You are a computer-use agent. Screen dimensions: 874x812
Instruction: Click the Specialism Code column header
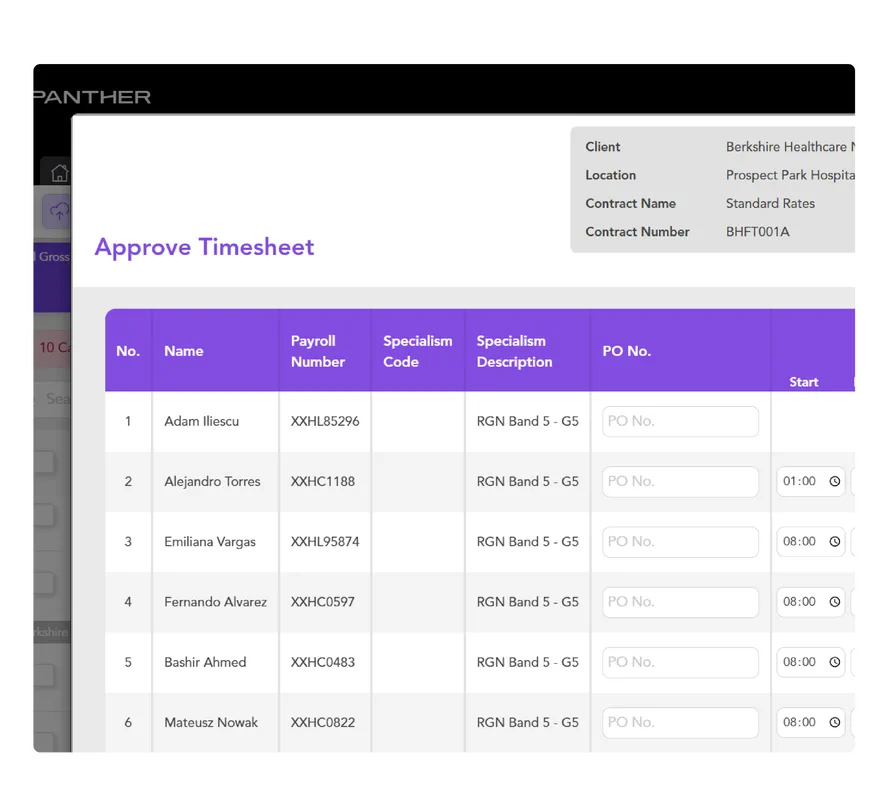click(417, 351)
